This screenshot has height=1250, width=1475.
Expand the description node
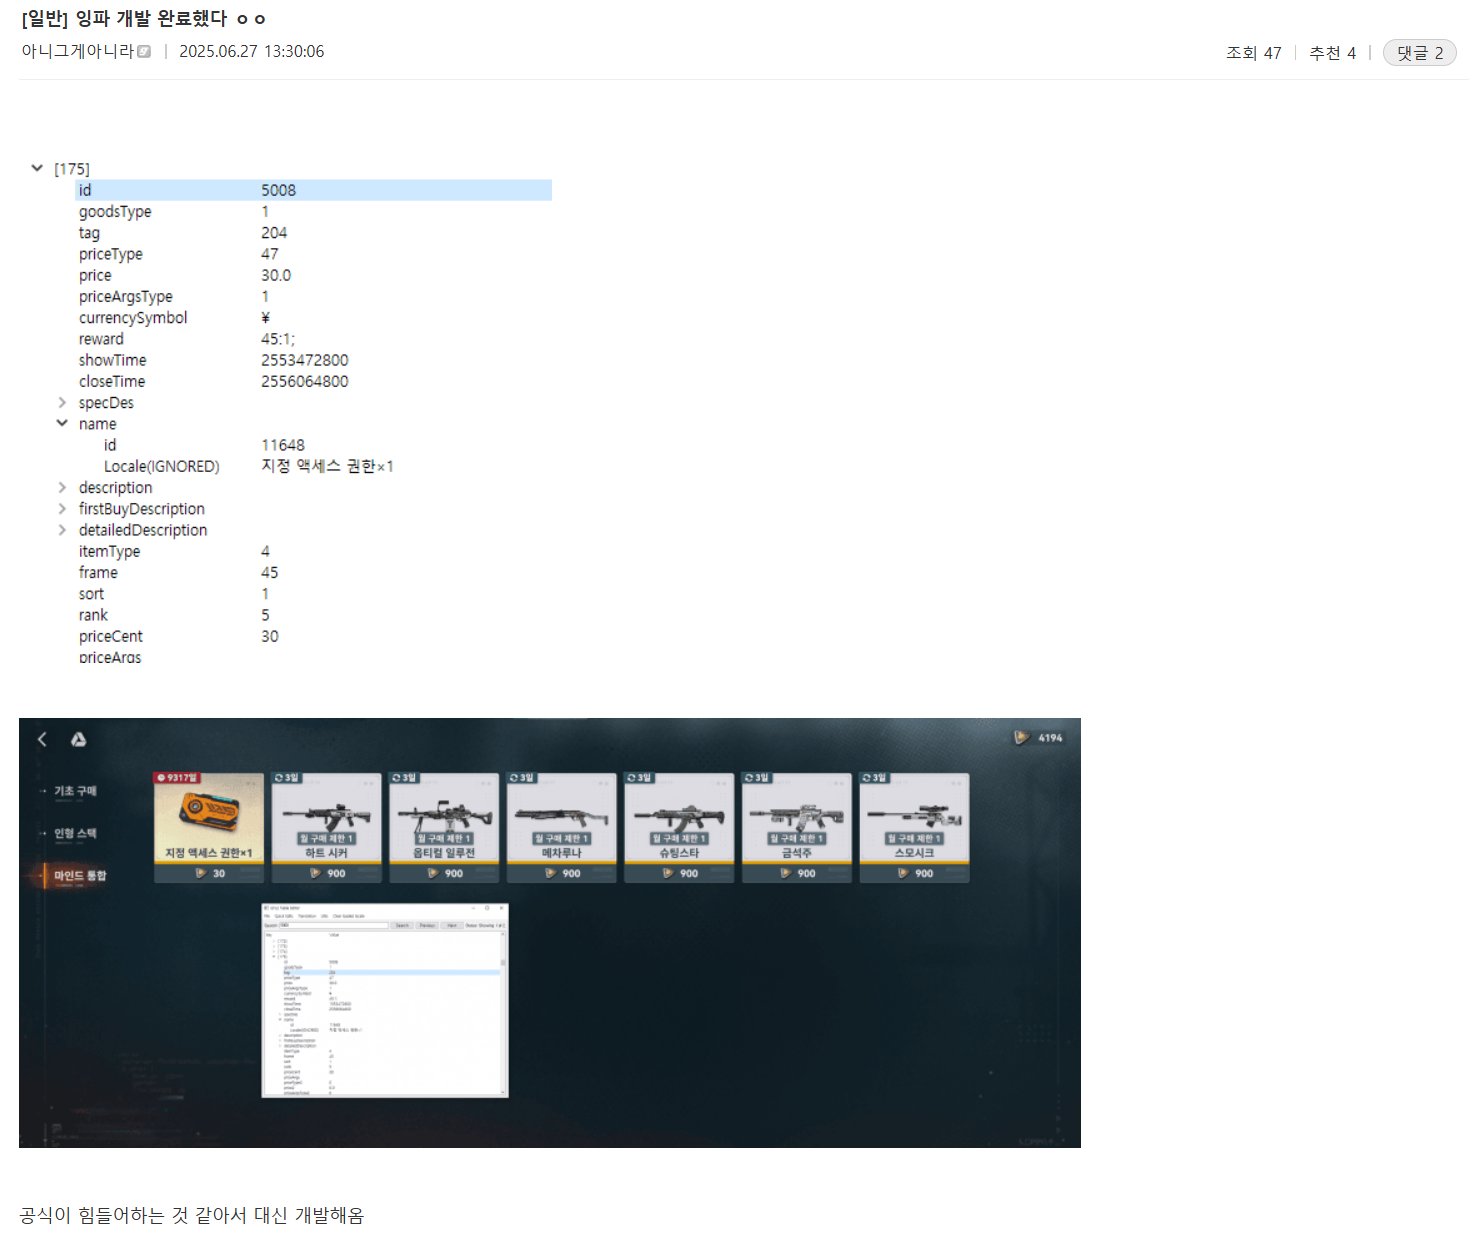pos(62,488)
